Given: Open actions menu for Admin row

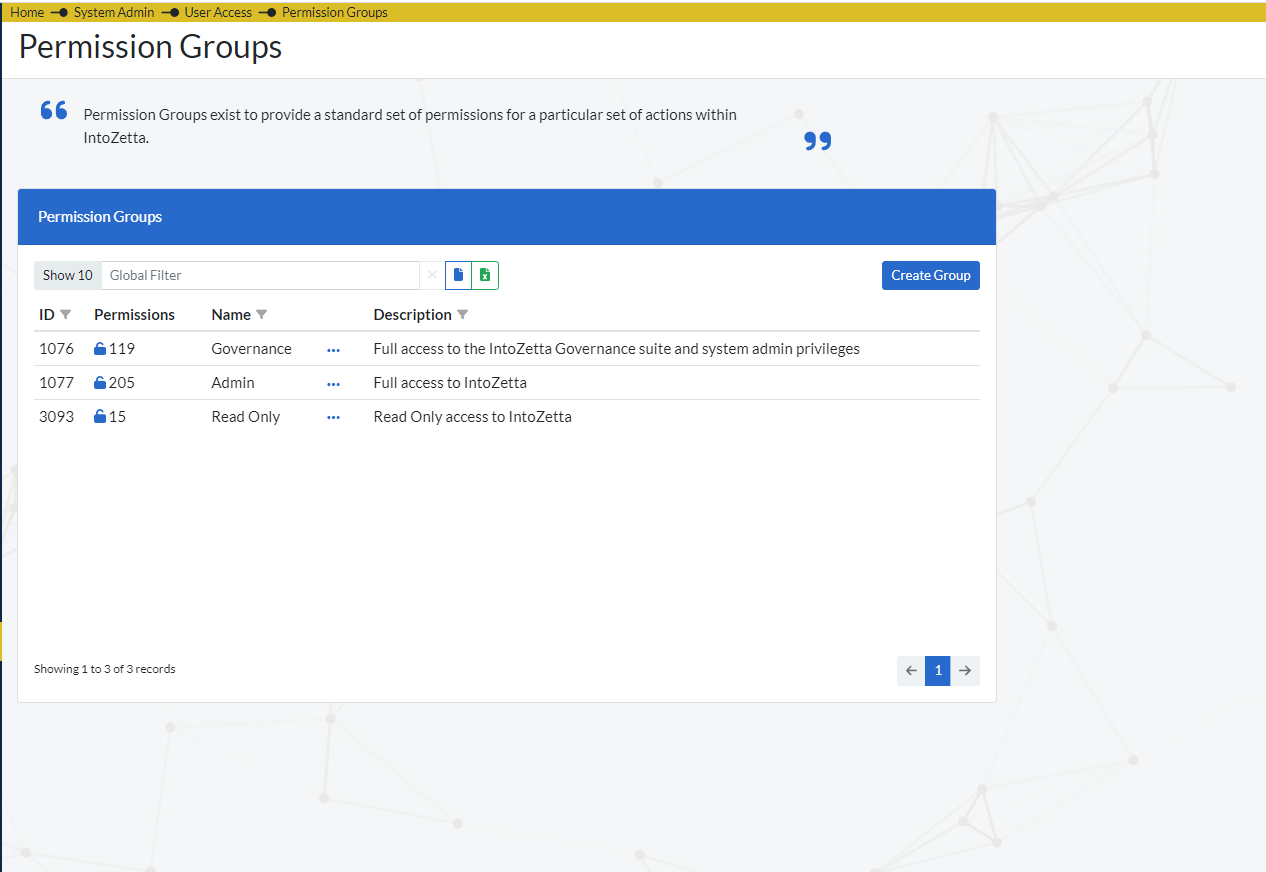Looking at the screenshot, I should (333, 384).
